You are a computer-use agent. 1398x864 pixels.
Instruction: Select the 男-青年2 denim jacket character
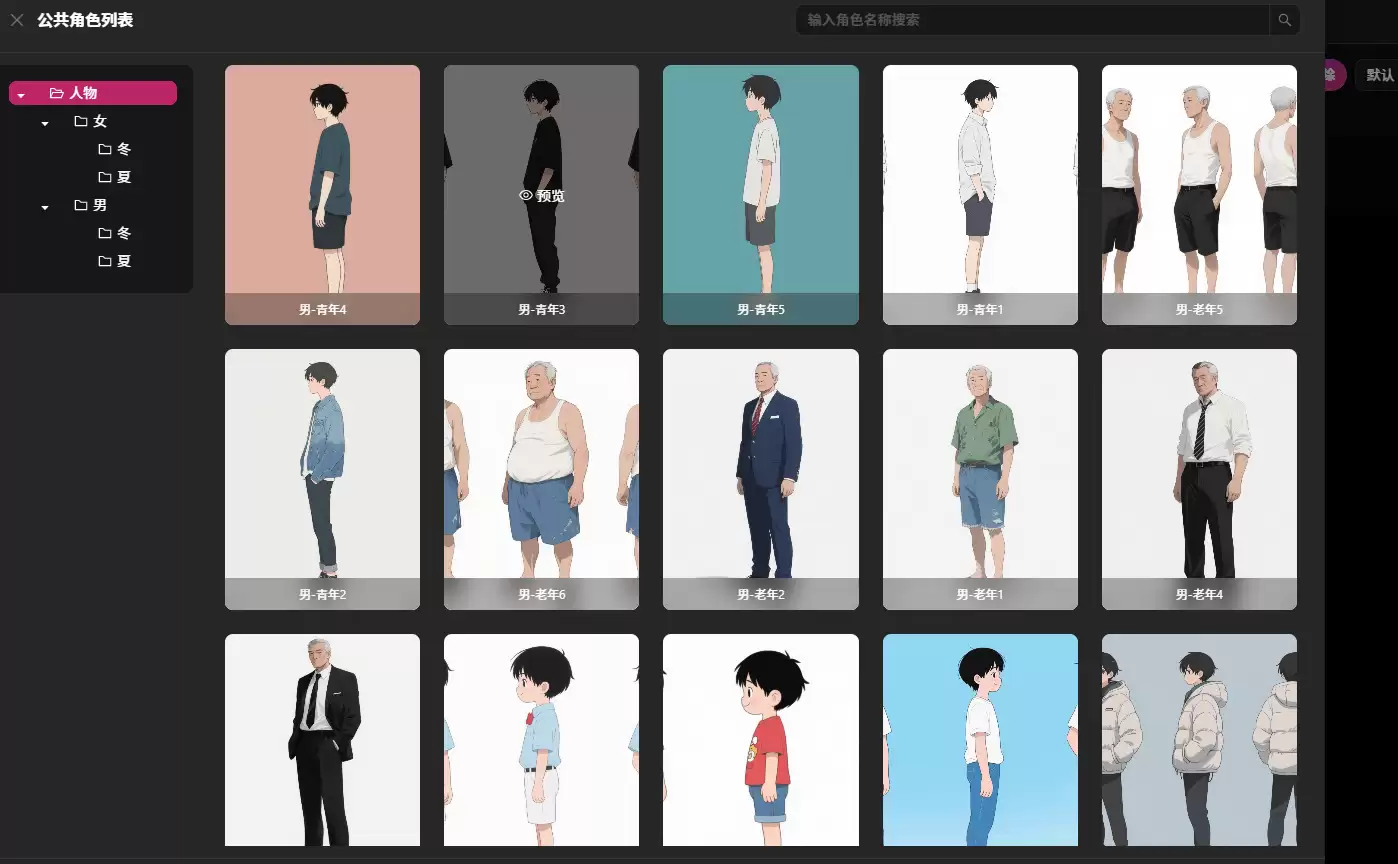point(322,479)
